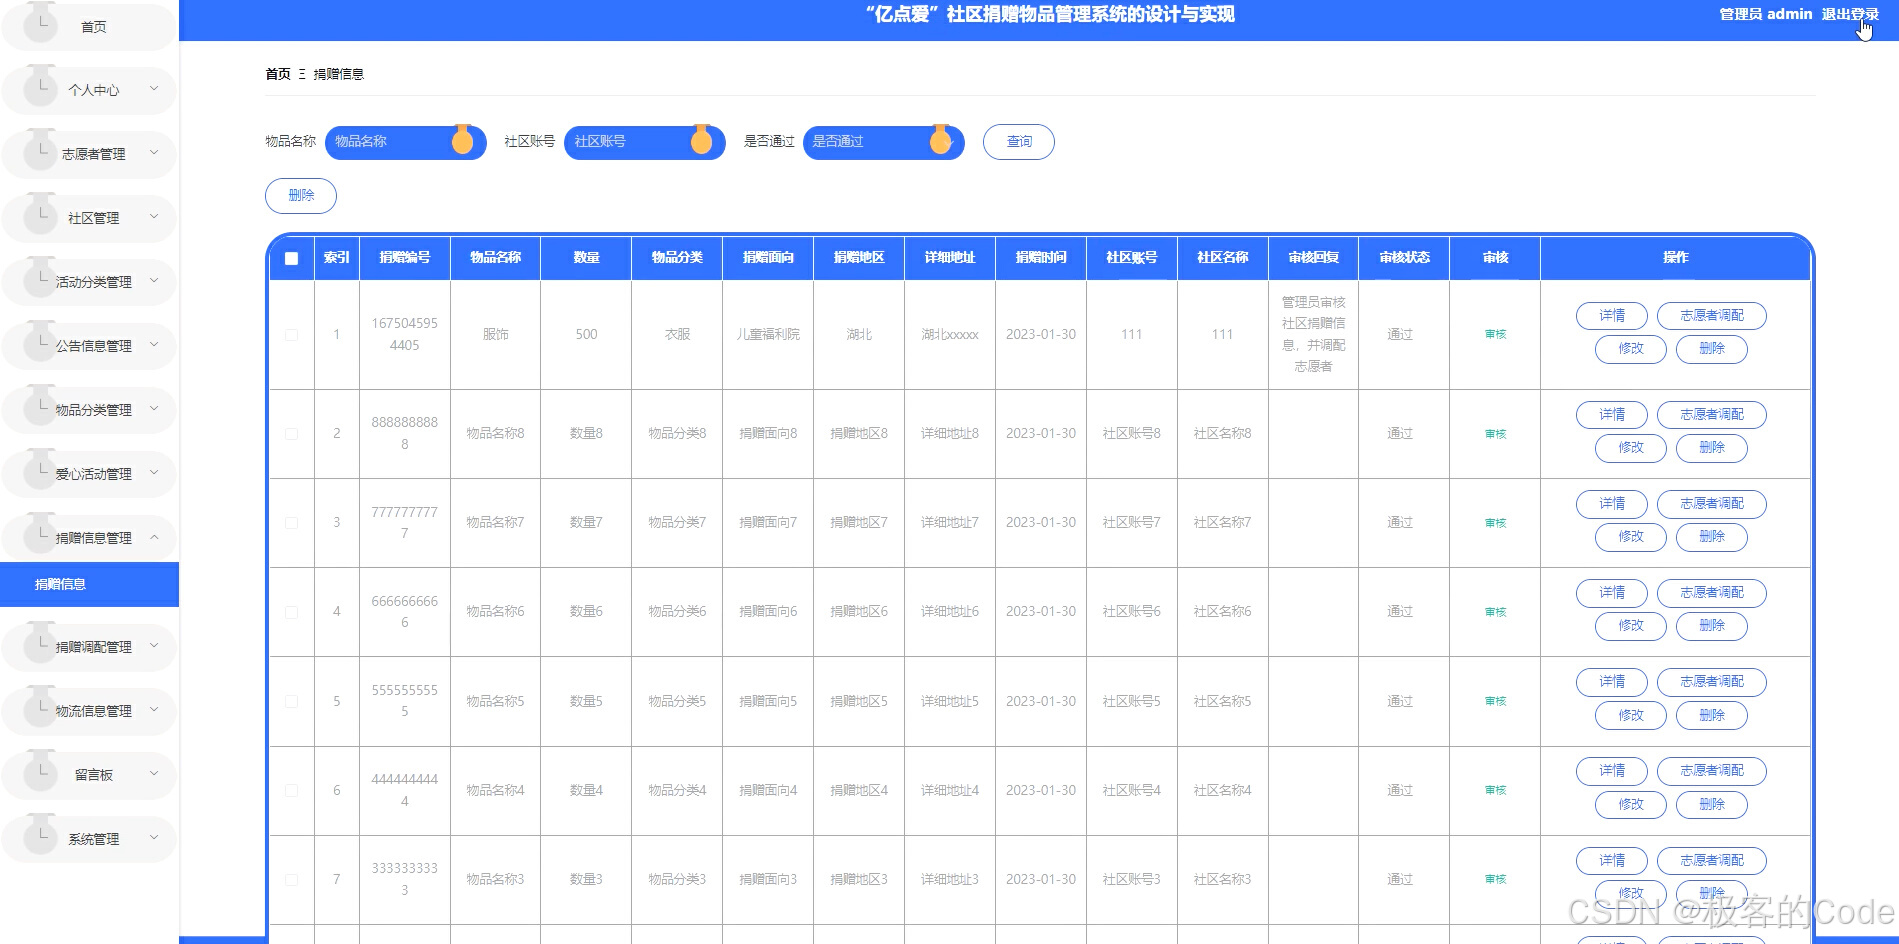Image resolution: width=1899 pixels, height=944 pixels.
Task: Click 审核 link for row 1 (服饰)
Action: [1495, 335]
